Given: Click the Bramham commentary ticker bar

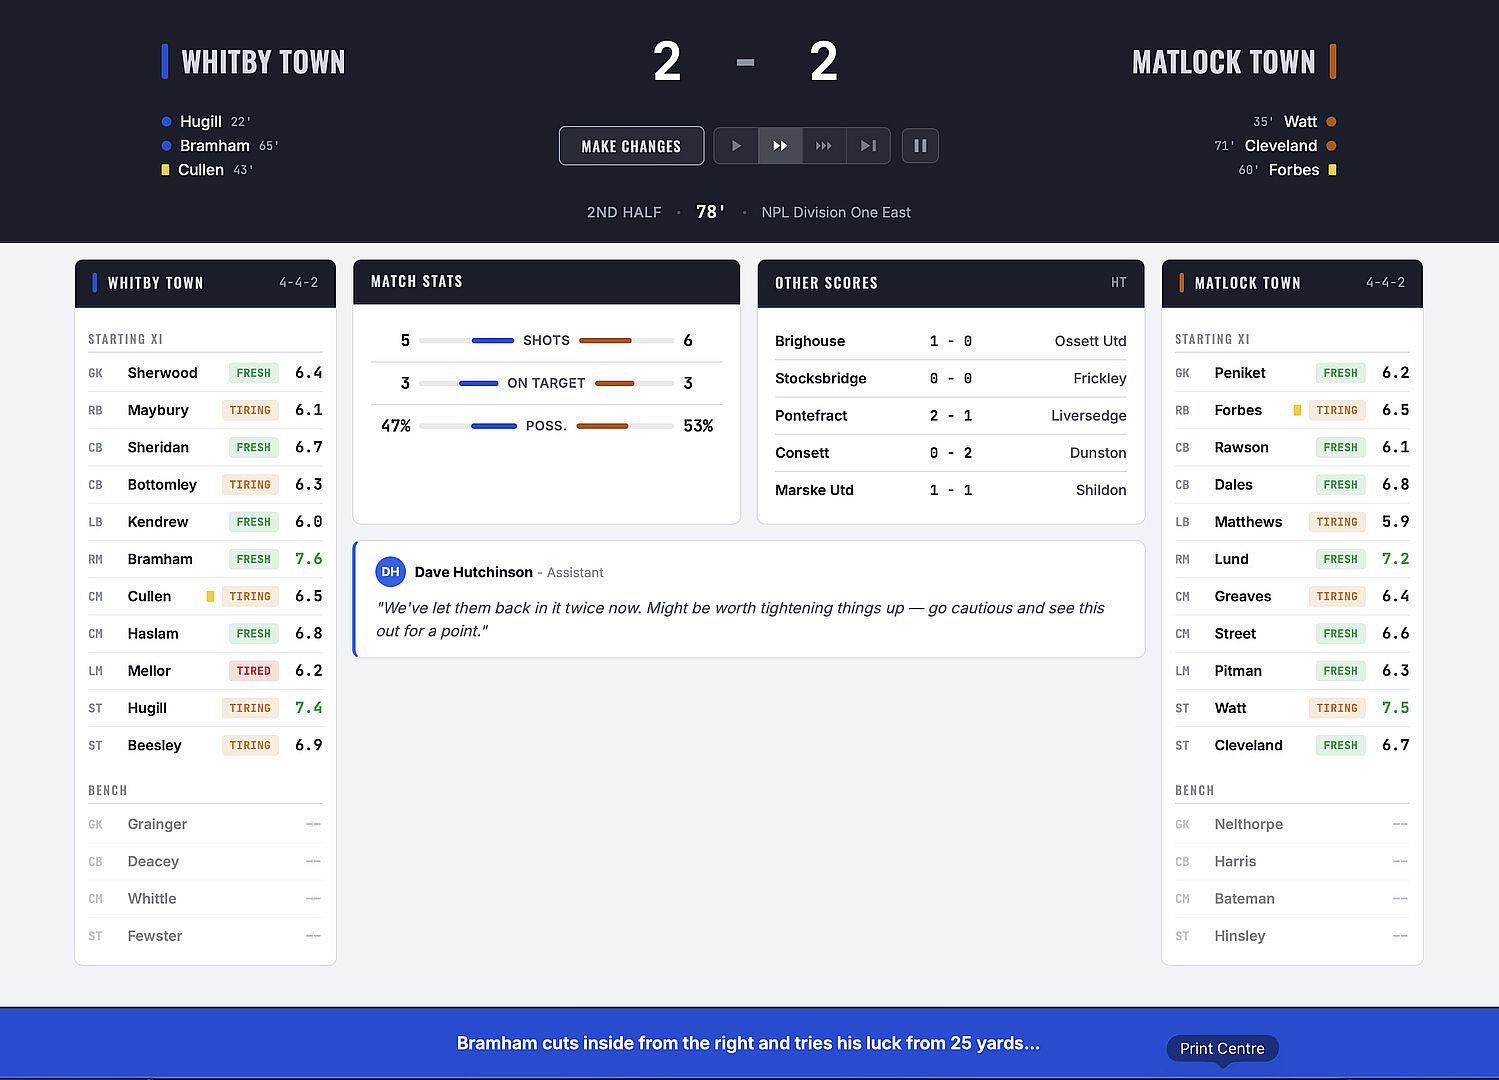Looking at the screenshot, I should point(749,1043).
